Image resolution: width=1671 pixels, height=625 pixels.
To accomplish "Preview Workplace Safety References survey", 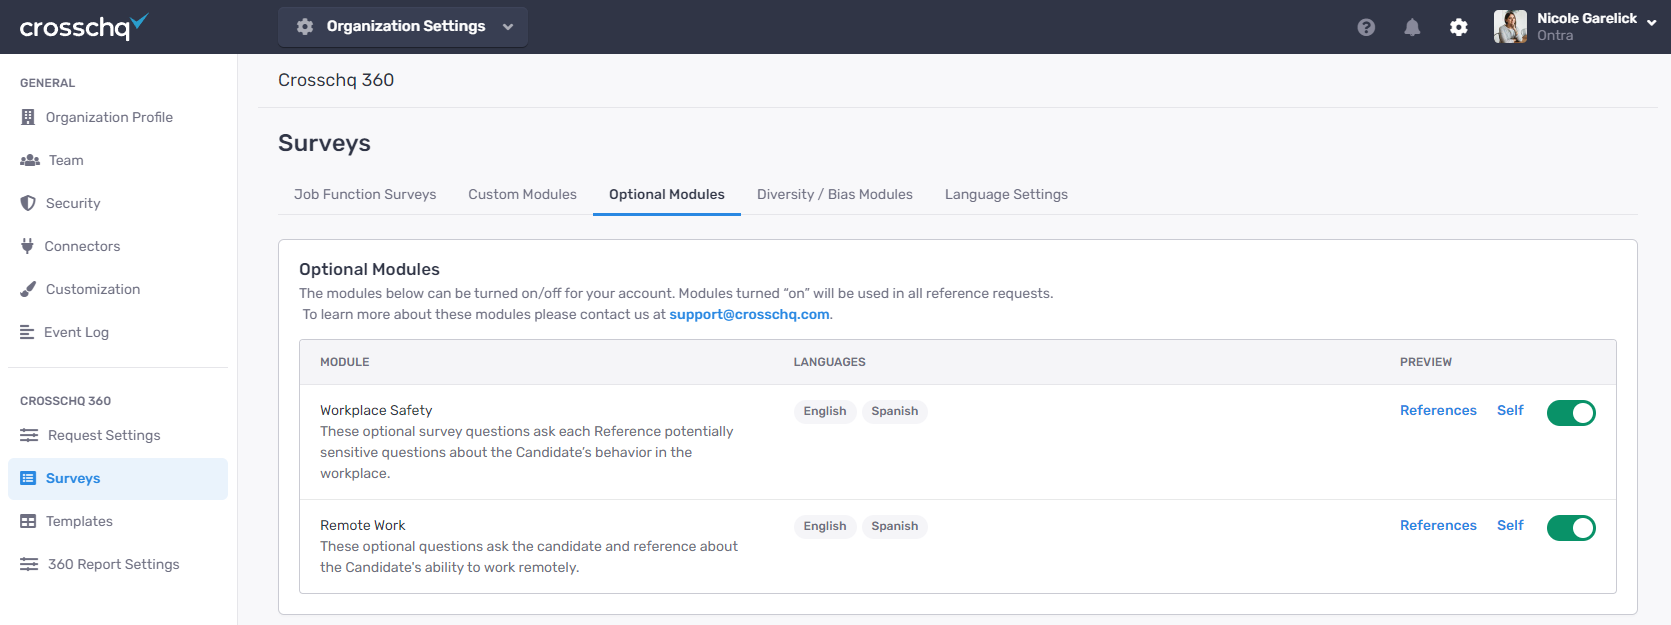I will pos(1438,410).
